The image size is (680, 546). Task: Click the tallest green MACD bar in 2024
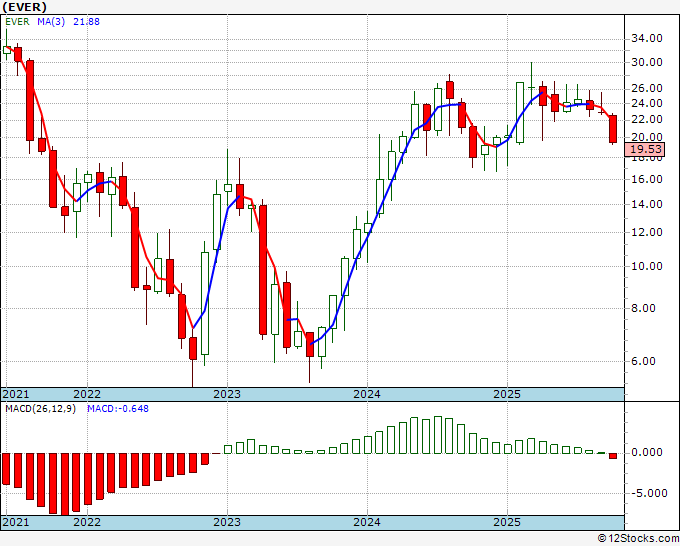point(438,435)
